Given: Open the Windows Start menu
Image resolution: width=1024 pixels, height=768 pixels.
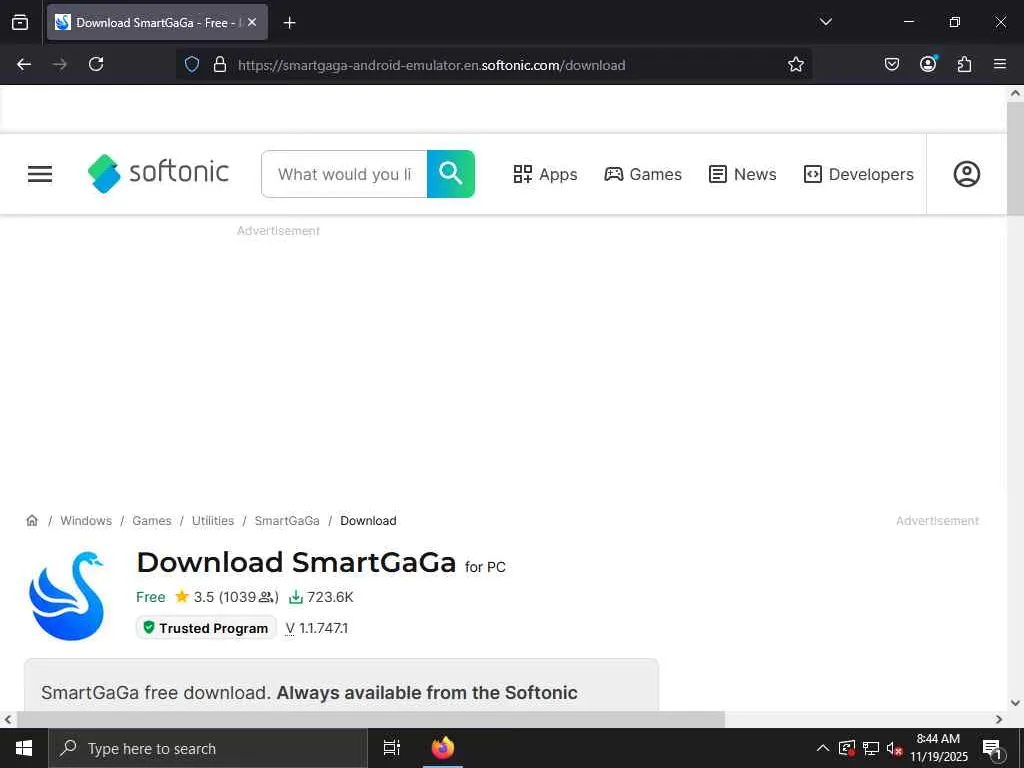Looking at the screenshot, I should coord(24,748).
